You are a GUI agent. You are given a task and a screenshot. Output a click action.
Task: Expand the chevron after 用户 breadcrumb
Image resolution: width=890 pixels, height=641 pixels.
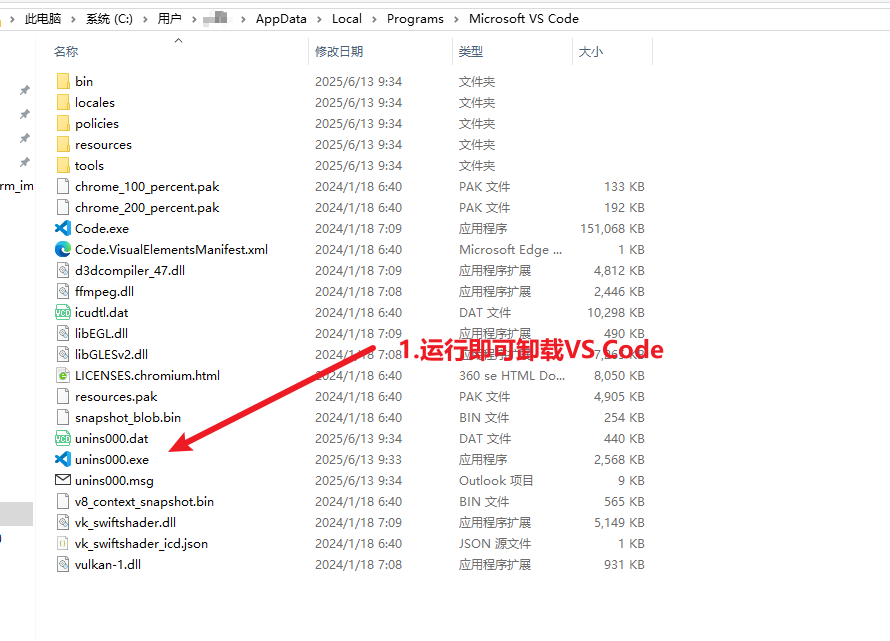tap(194, 19)
